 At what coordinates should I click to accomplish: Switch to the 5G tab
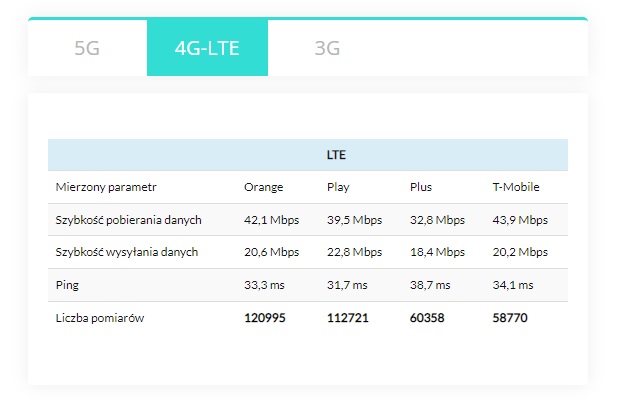87,48
